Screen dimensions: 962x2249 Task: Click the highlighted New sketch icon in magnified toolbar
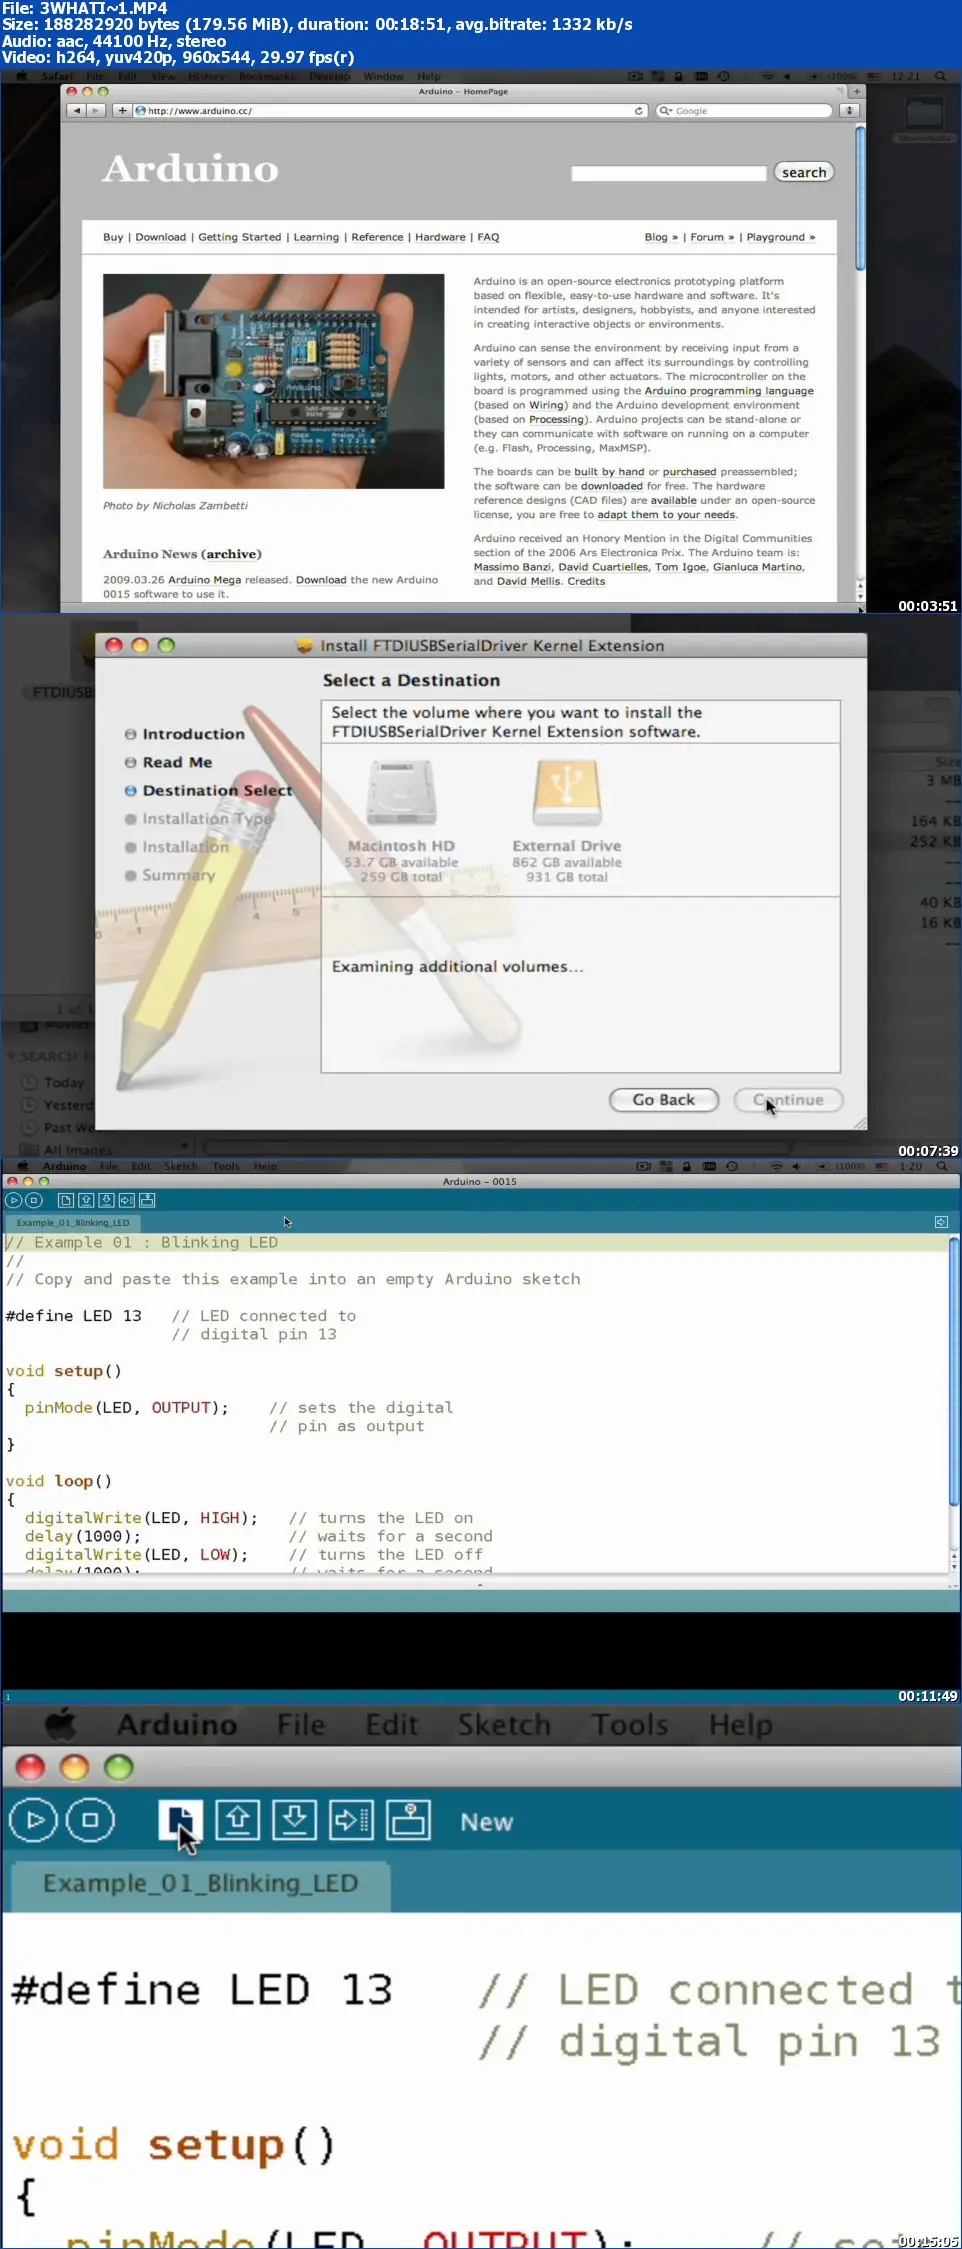tap(181, 1820)
